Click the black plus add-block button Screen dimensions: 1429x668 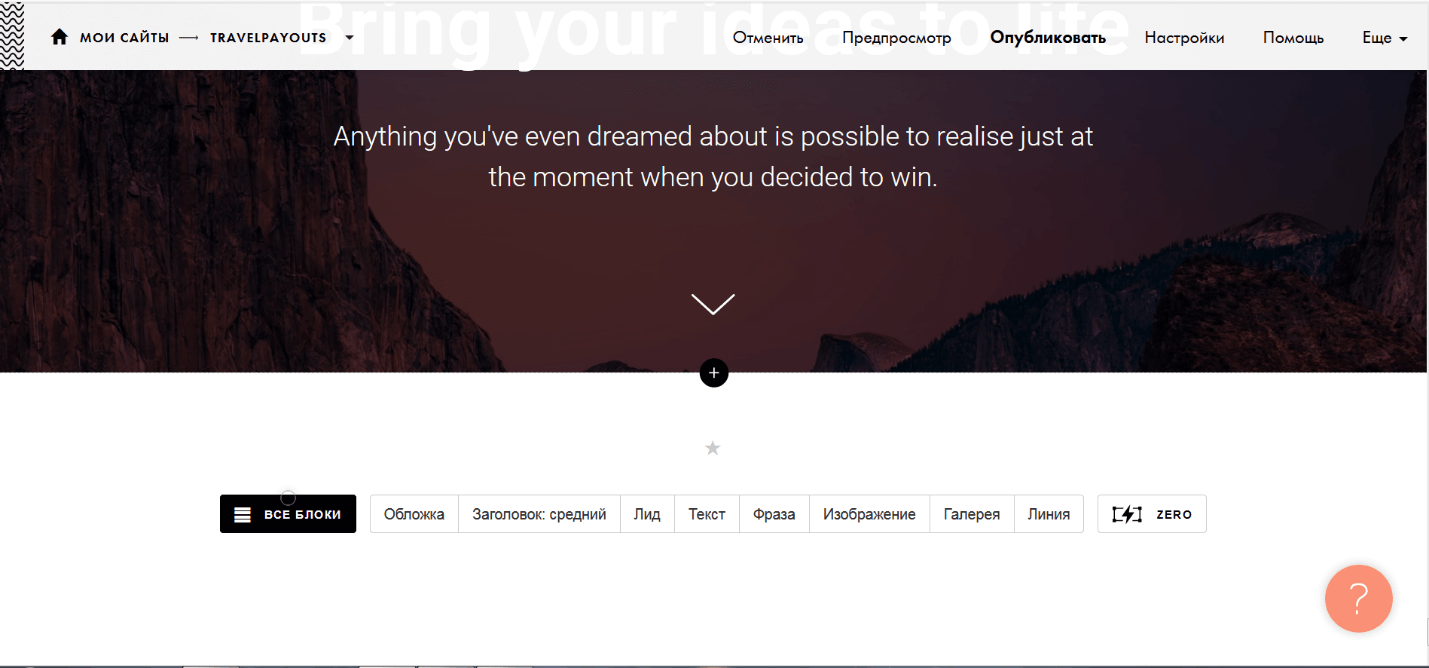(713, 373)
